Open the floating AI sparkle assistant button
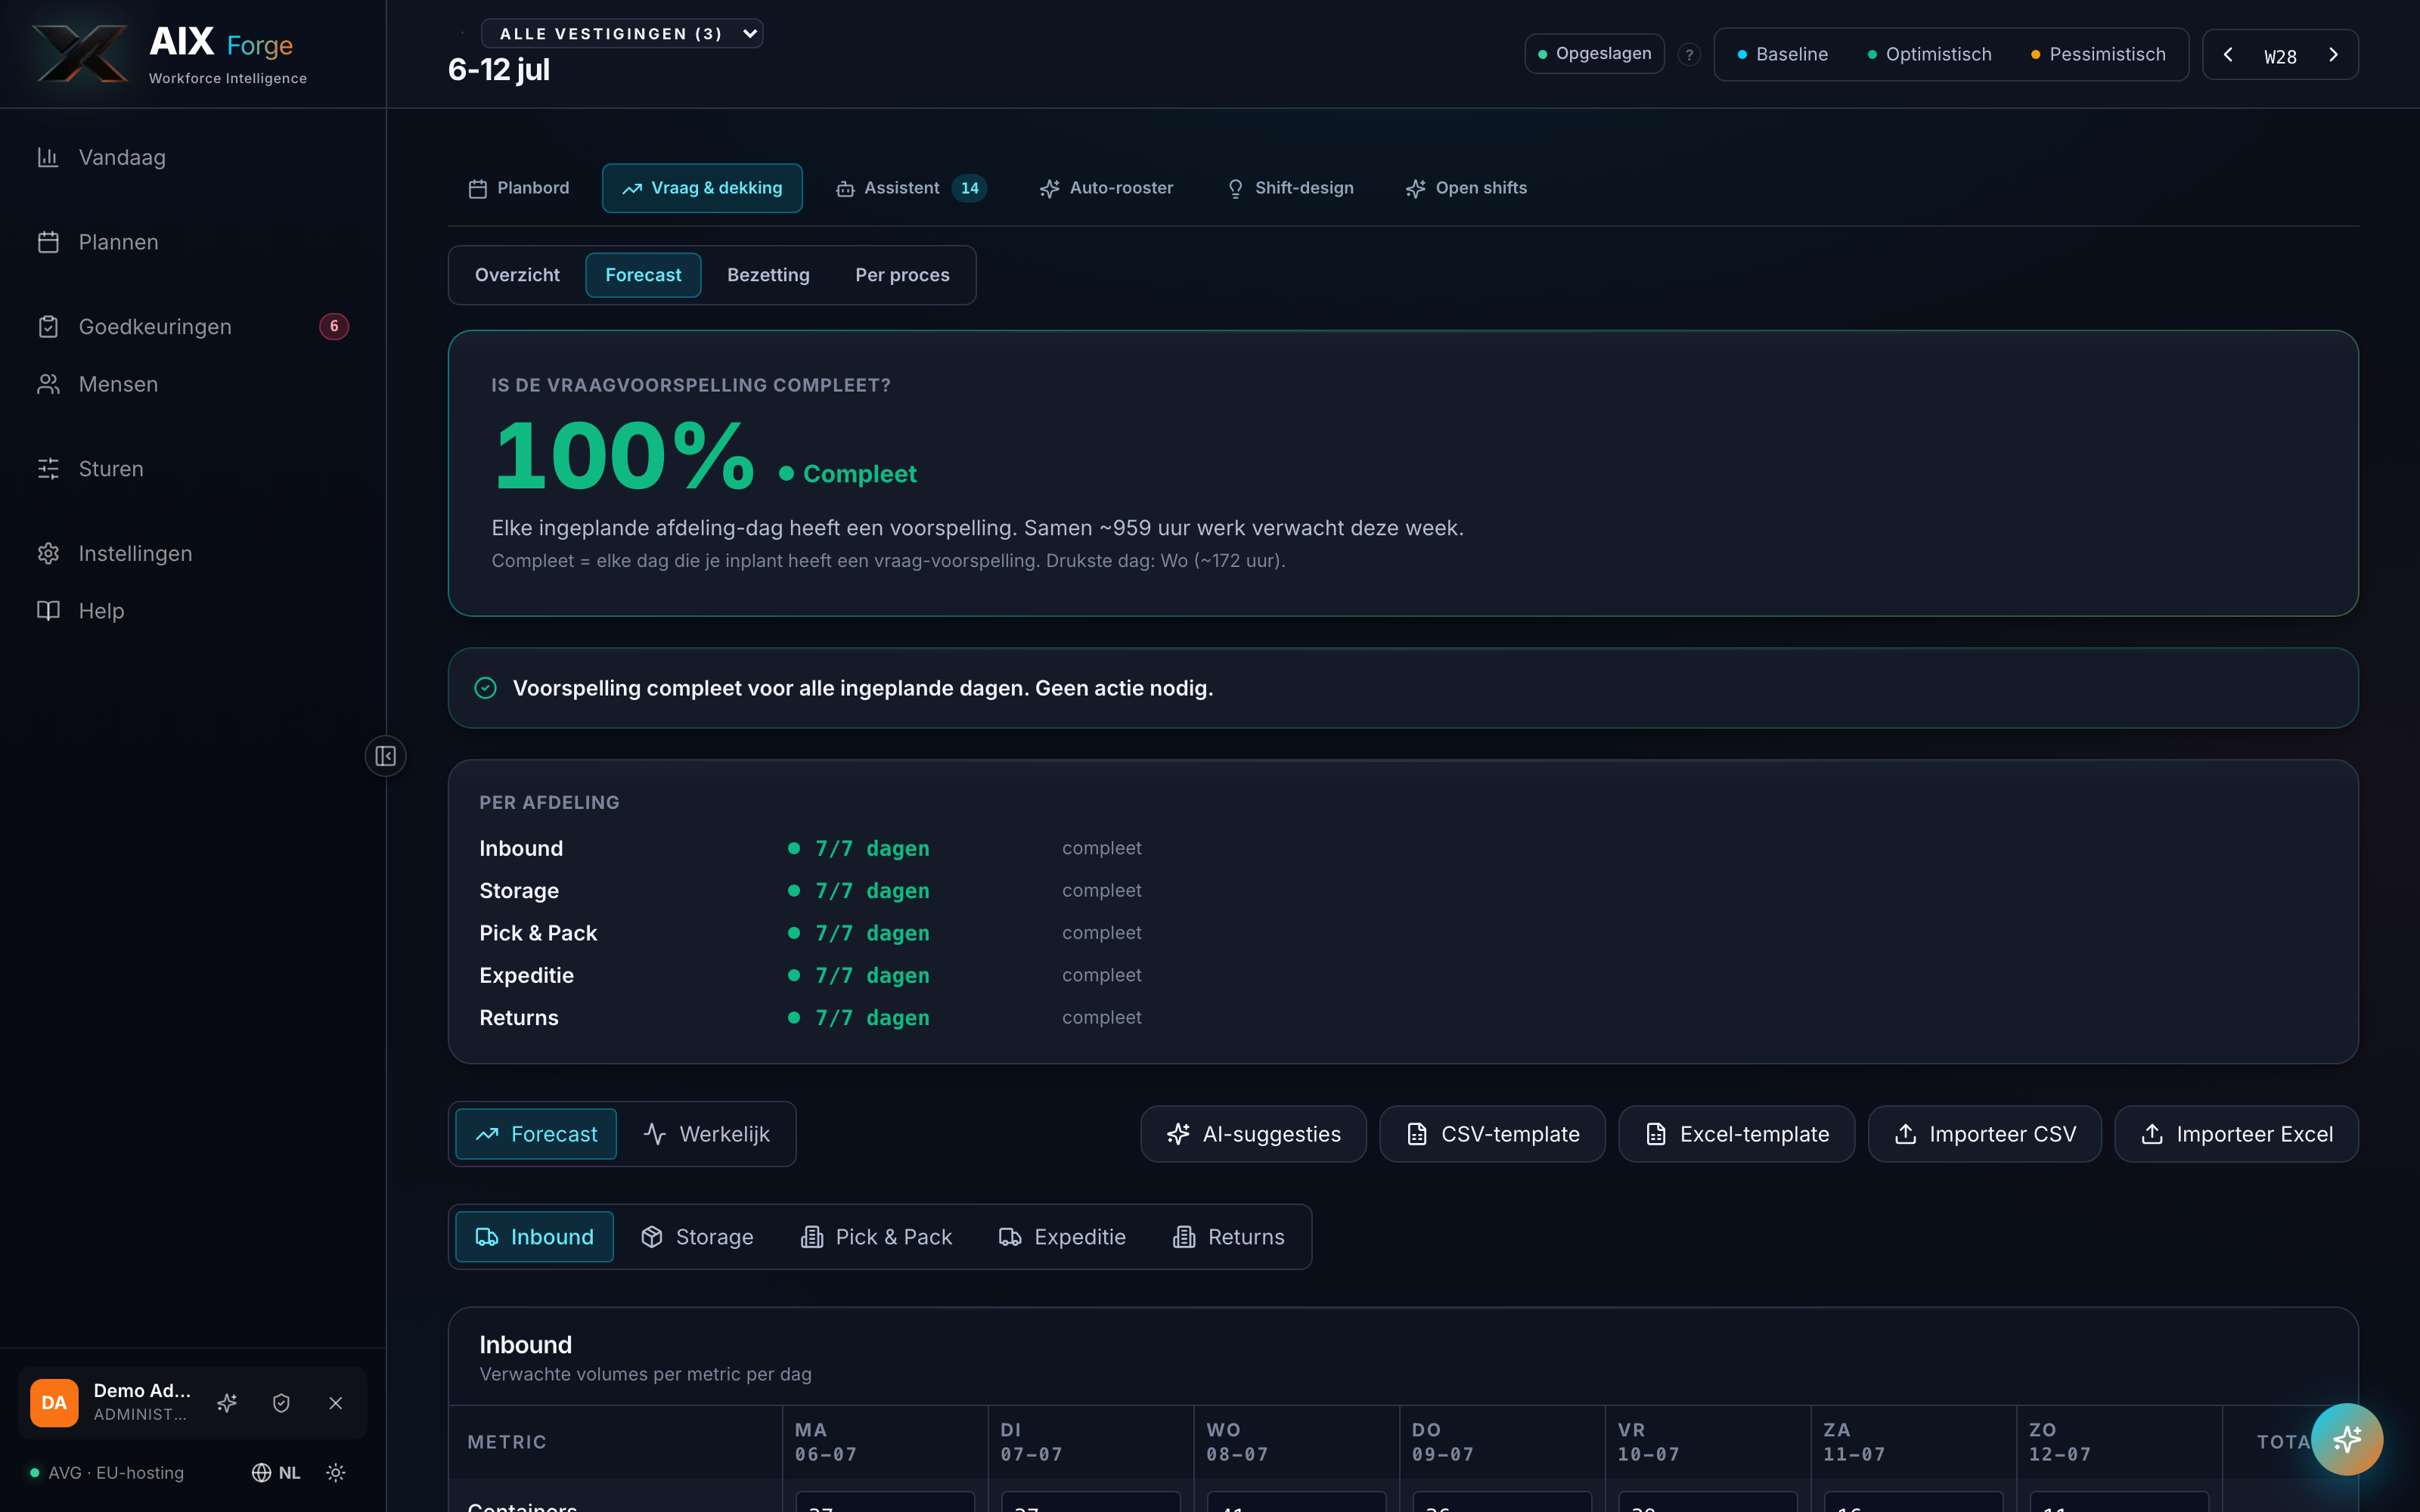The width and height of the screenshot is (2420, 1512). pyautogui.click(x=2346, y=1439)
